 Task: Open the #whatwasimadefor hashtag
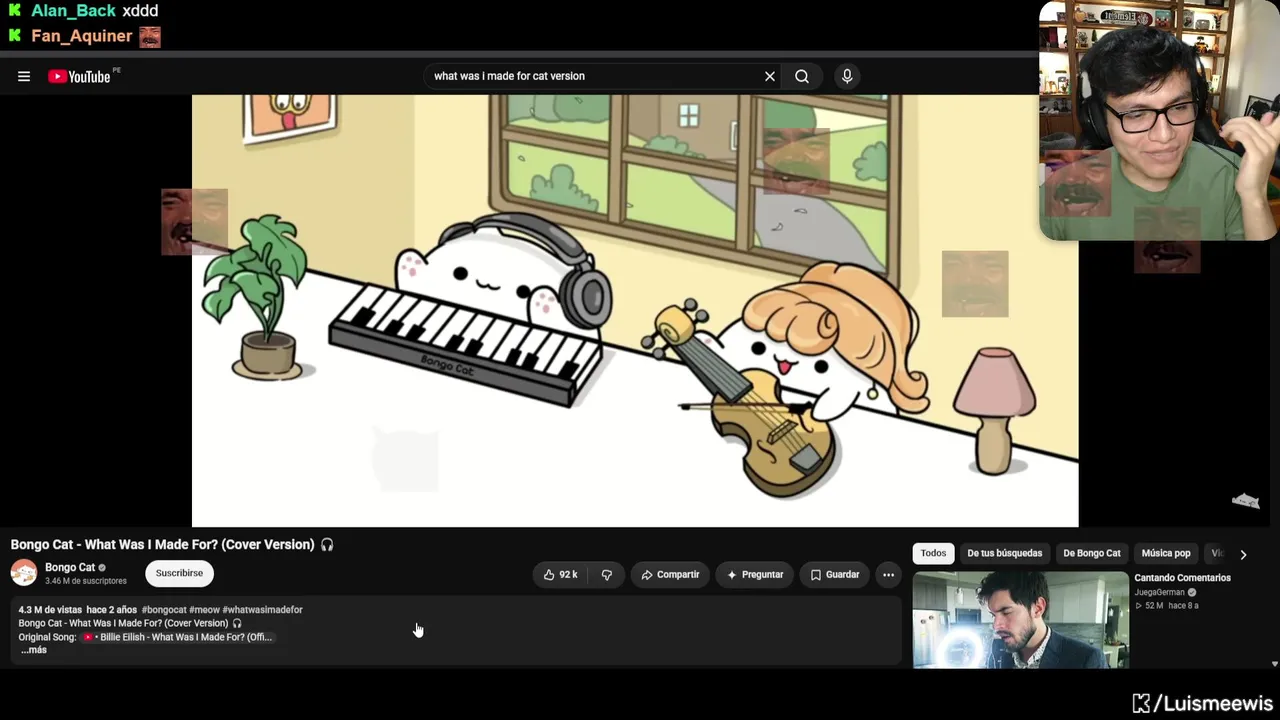tap(262, 610)
